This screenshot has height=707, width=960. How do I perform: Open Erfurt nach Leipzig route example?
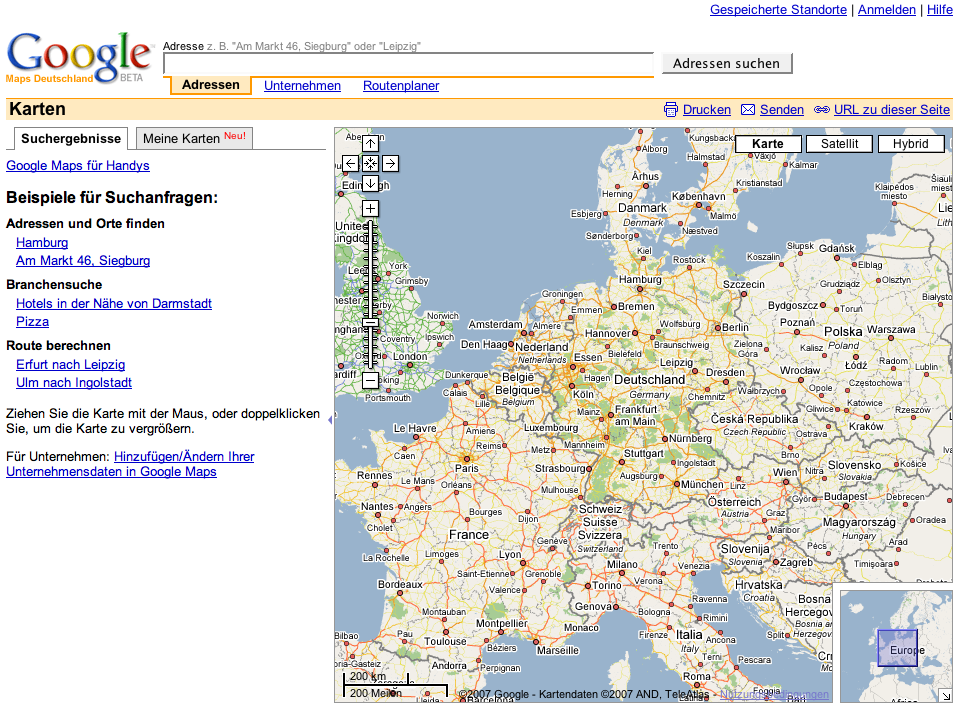tap(70, 365)
